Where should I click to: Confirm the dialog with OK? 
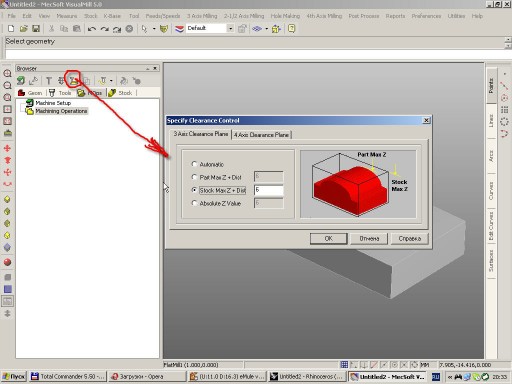click(328, 239)
